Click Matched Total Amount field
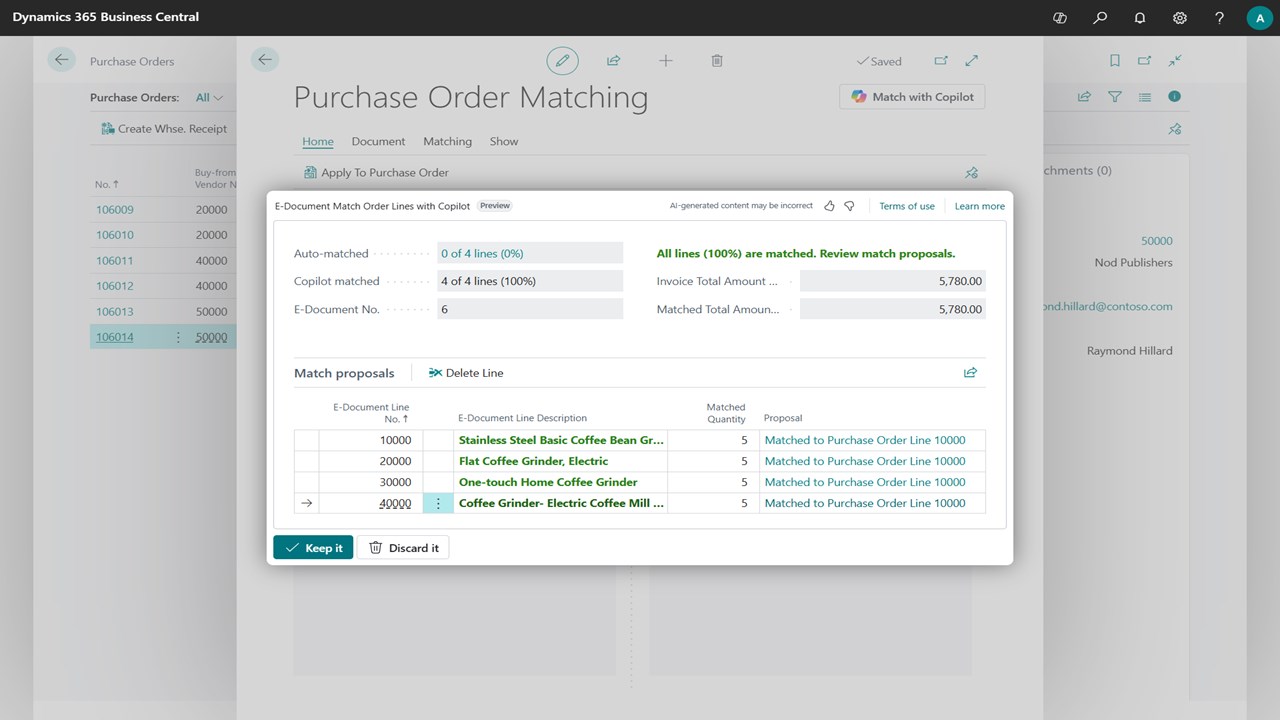 [x=892, y=309]
